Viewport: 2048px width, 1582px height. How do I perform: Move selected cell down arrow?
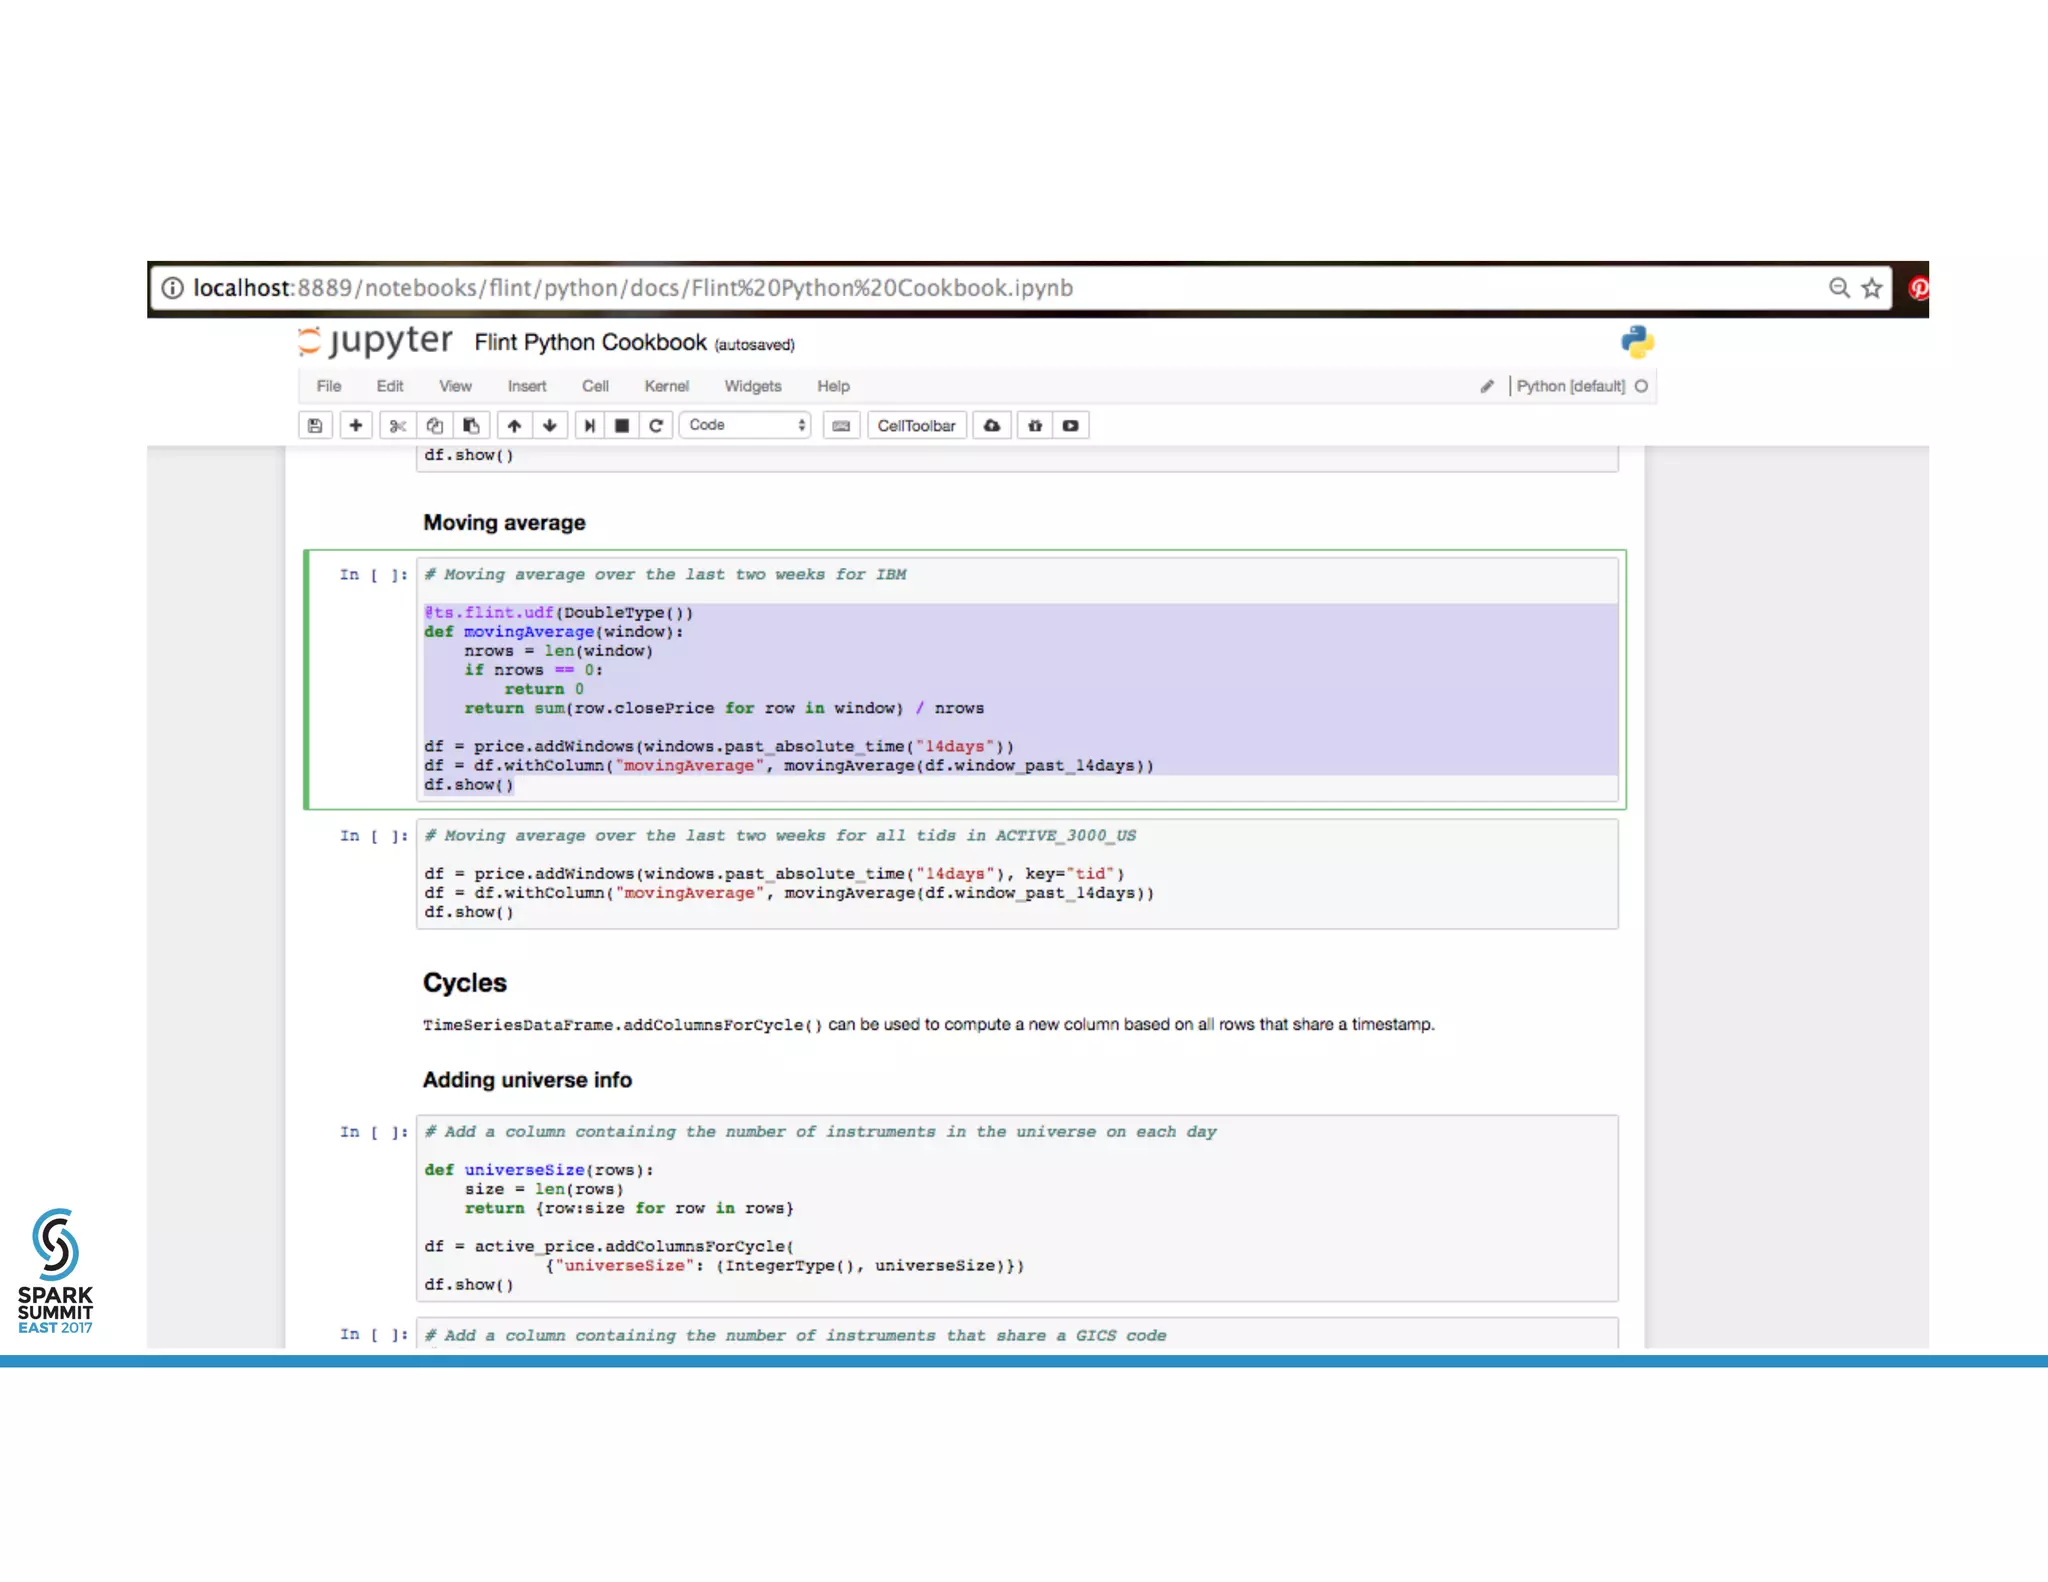[550, 426]
